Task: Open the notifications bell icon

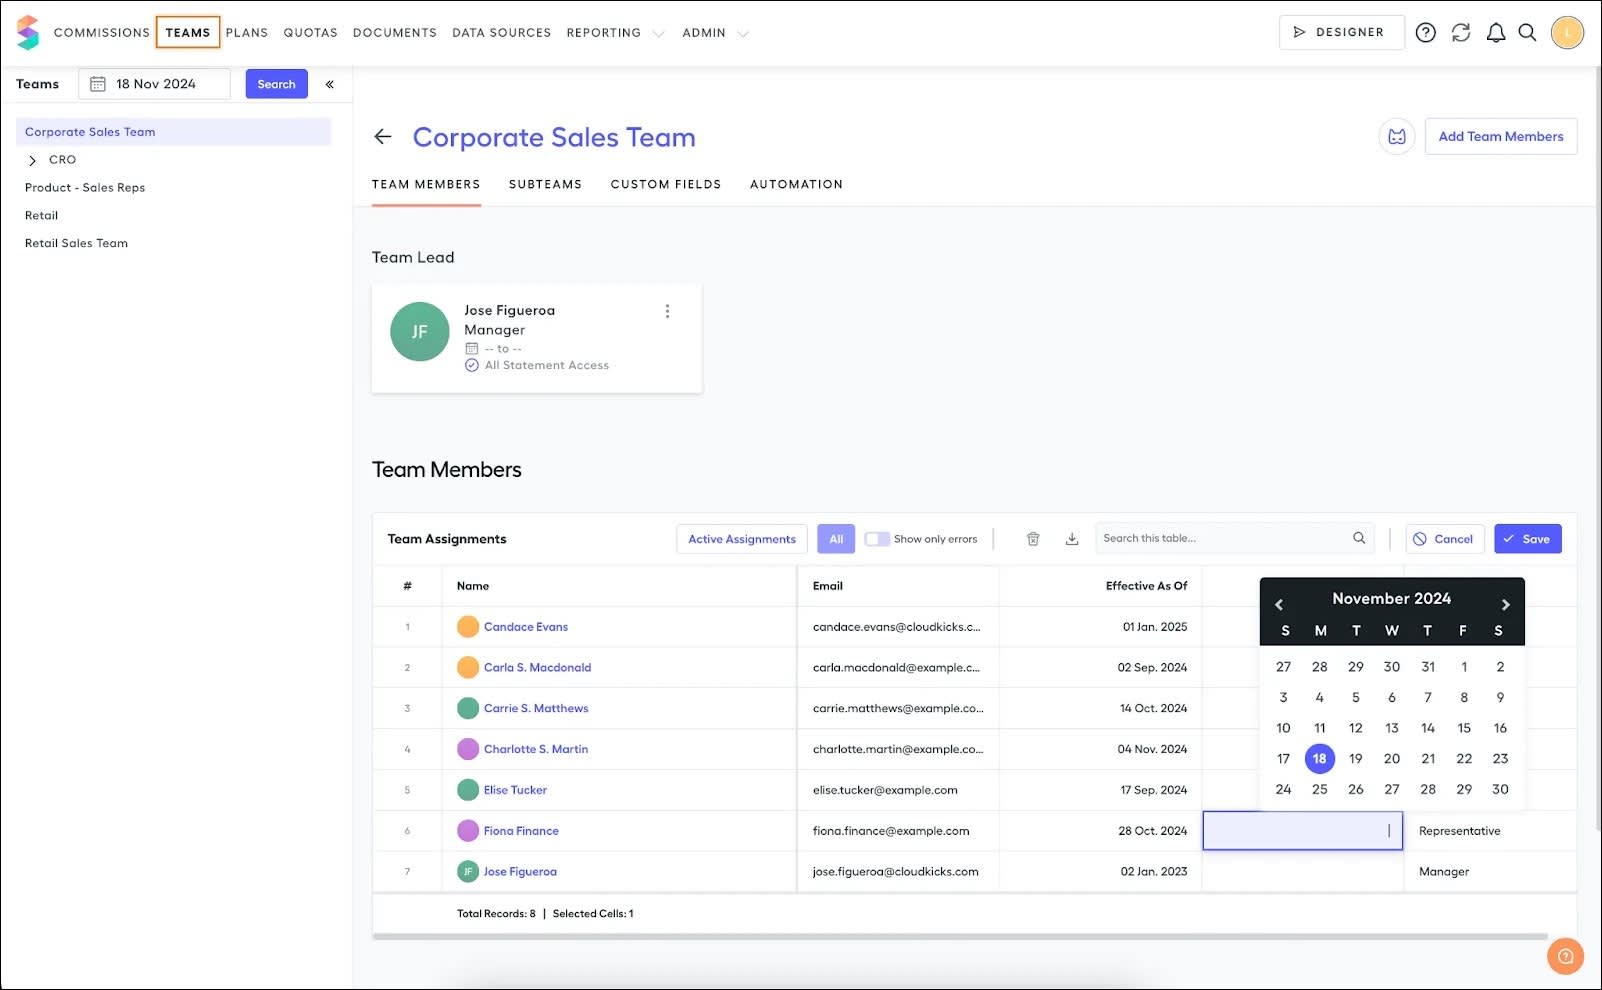Action: pos(1496,33)
